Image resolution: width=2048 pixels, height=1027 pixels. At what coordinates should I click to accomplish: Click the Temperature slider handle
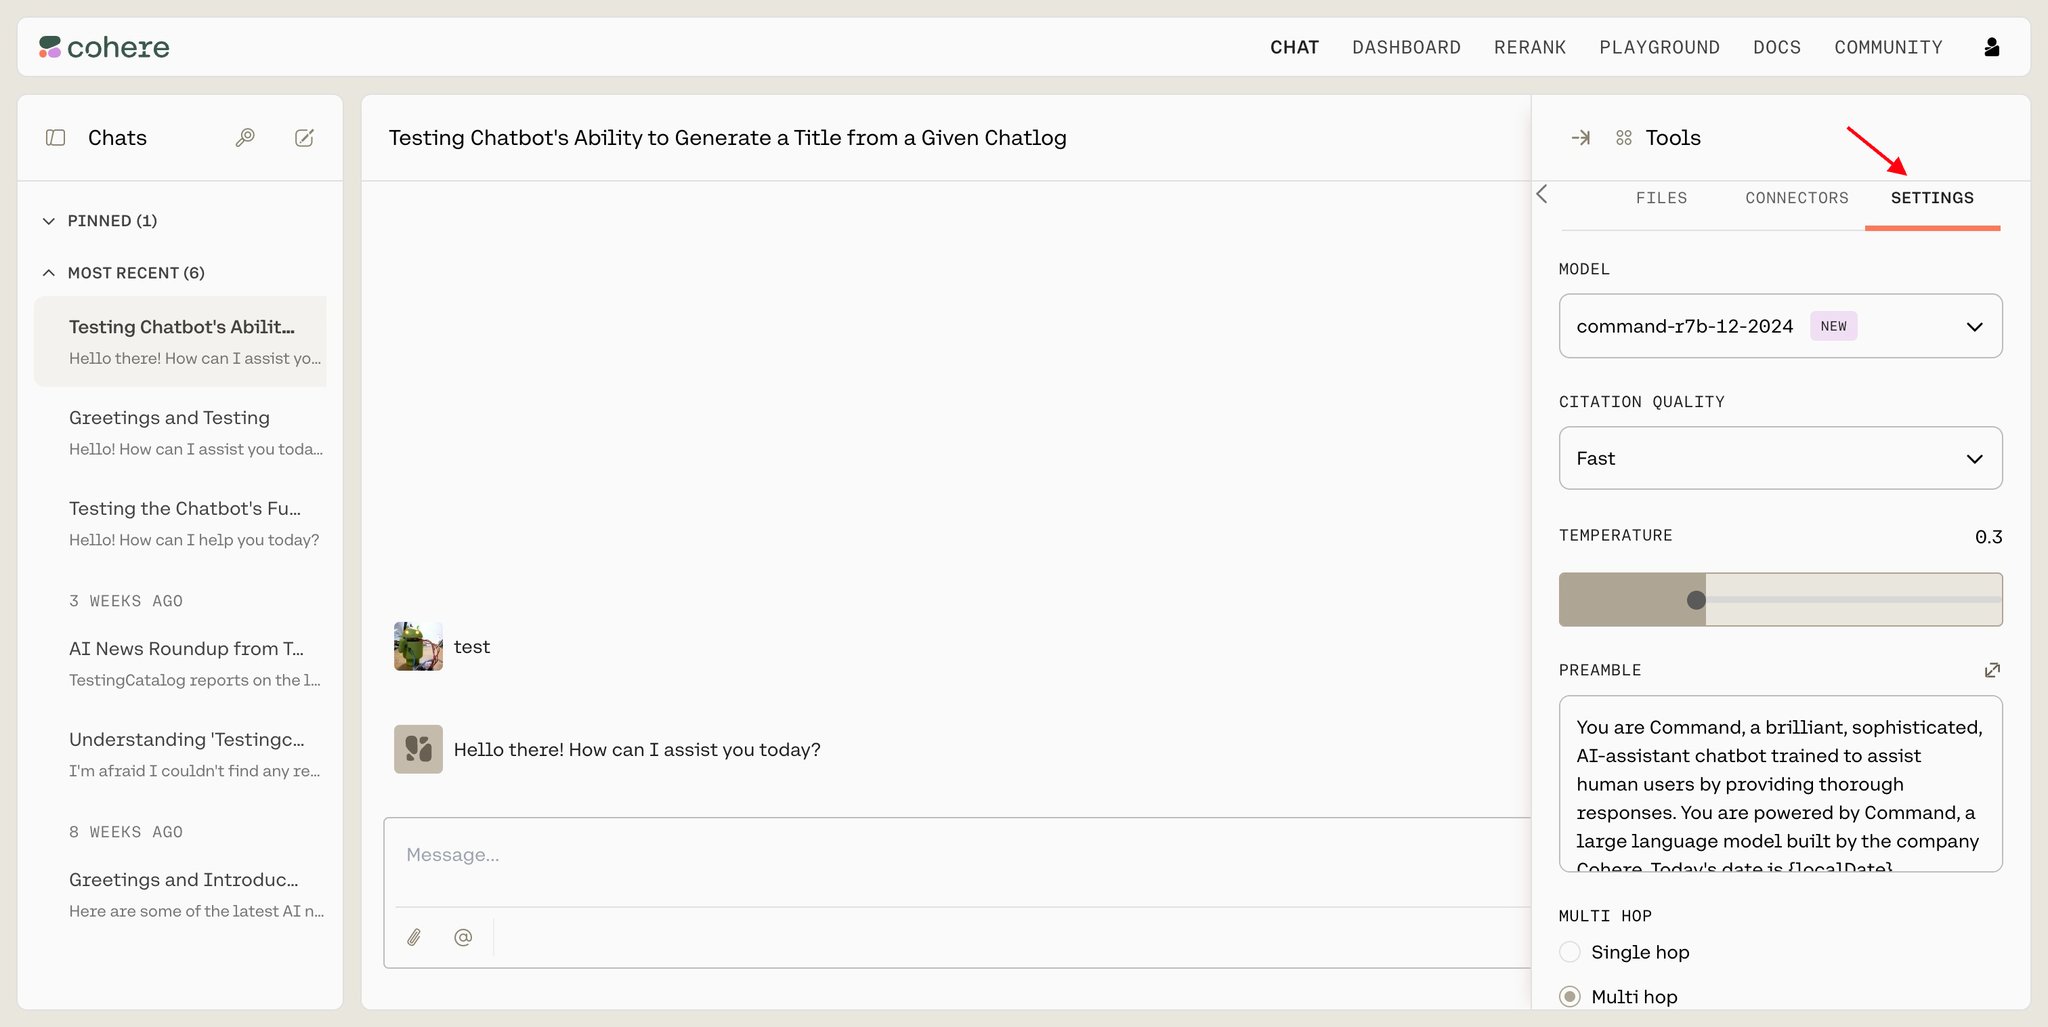(1696, 600)
